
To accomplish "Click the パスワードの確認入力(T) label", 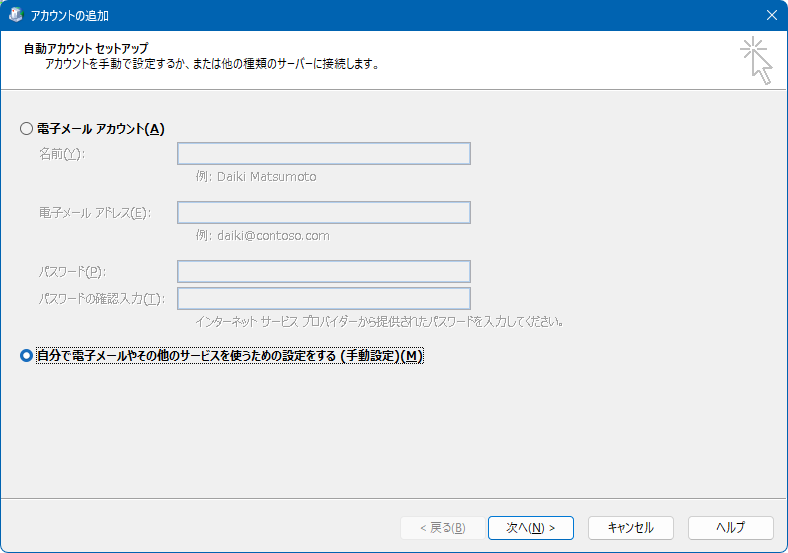I will point(101,299).
